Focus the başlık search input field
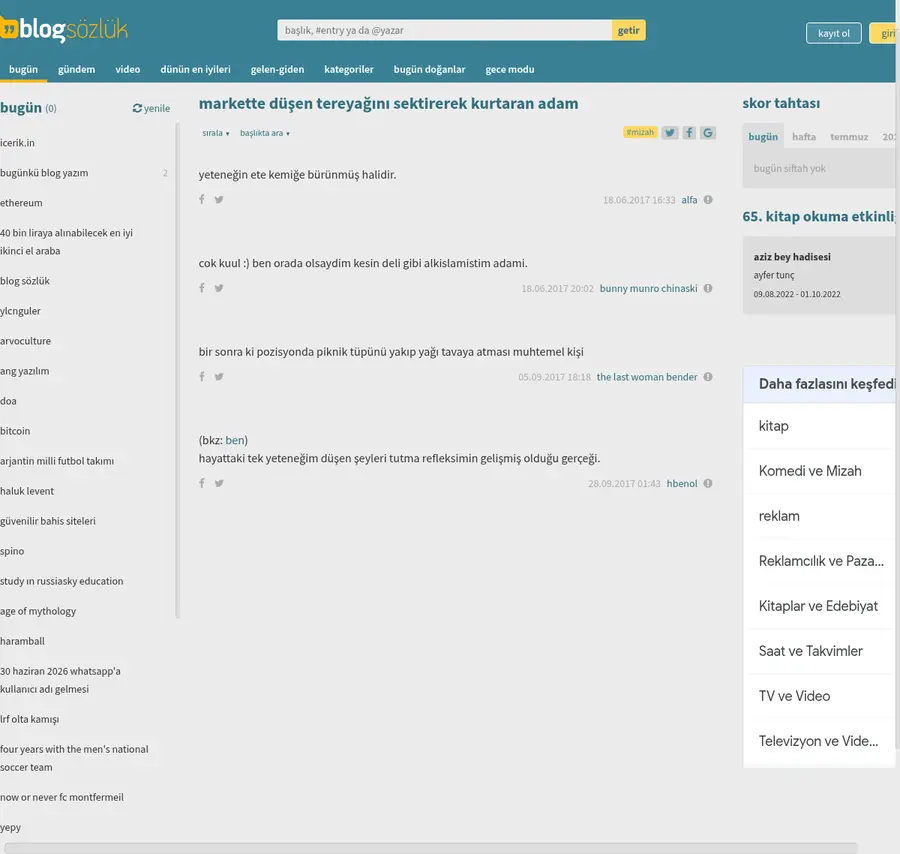900x854 pixels. 444,30
